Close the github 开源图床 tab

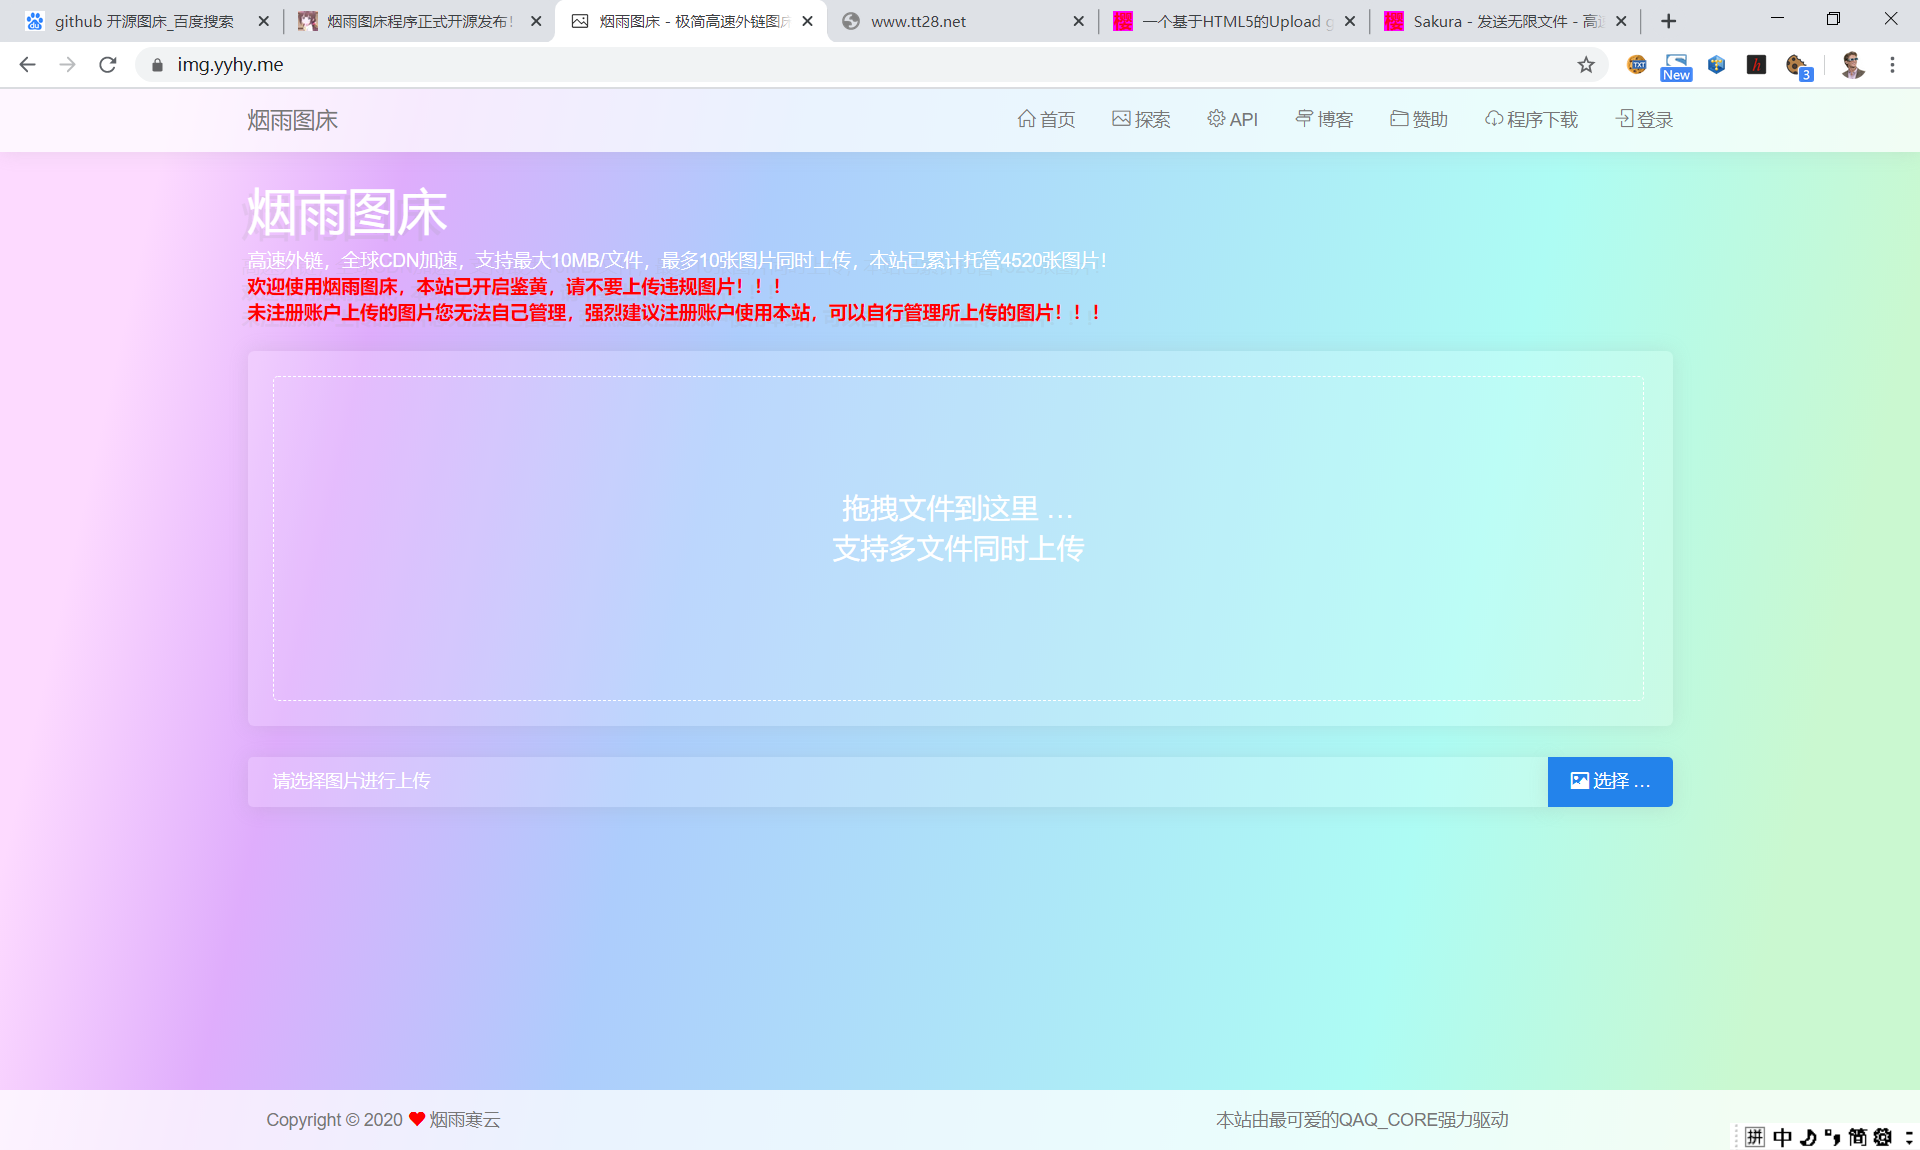(263, 21)
